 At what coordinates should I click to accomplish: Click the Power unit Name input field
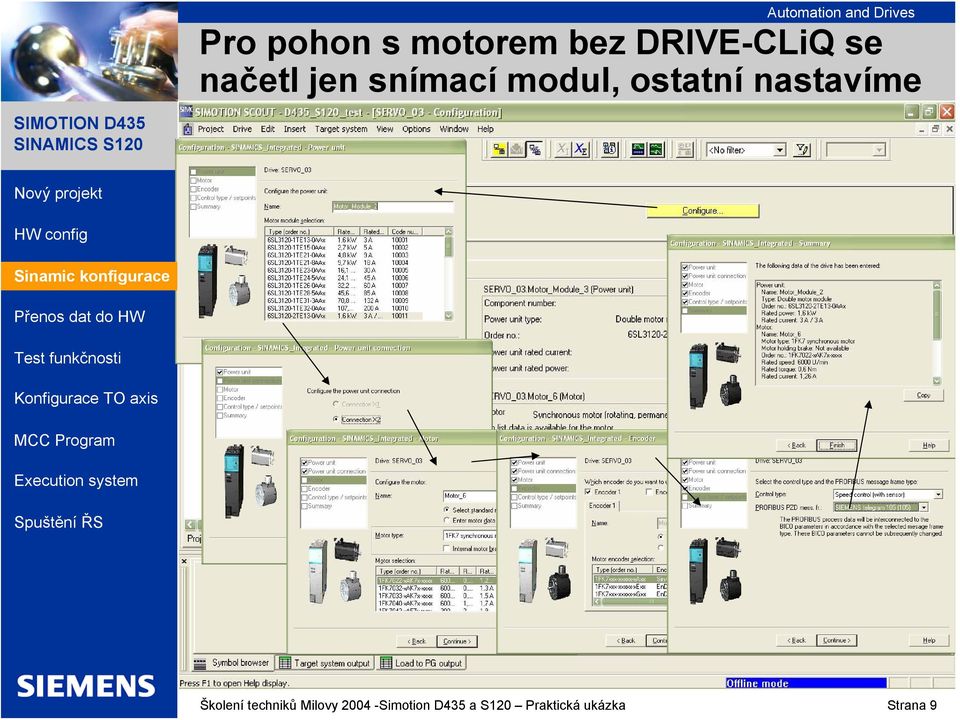[x=392, y=206]
